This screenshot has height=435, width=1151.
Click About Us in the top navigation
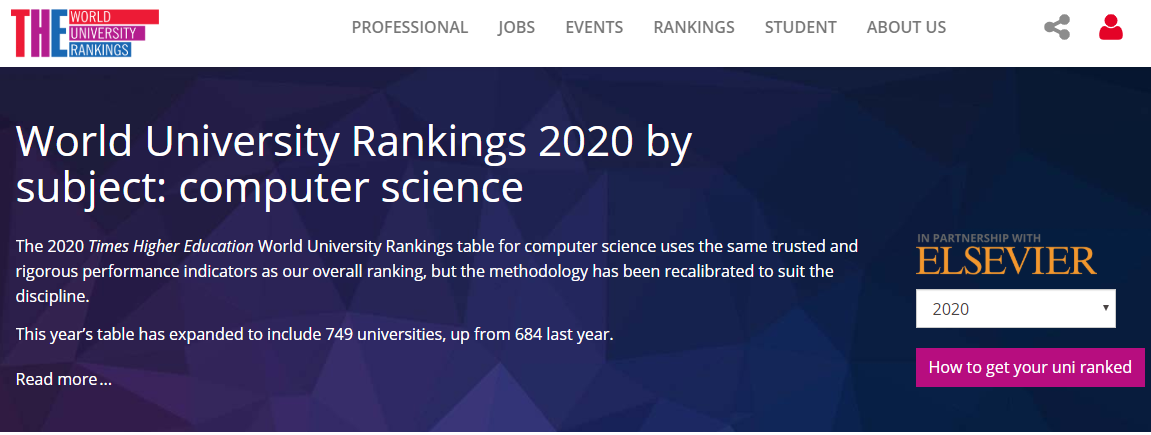tap(906, 27)
